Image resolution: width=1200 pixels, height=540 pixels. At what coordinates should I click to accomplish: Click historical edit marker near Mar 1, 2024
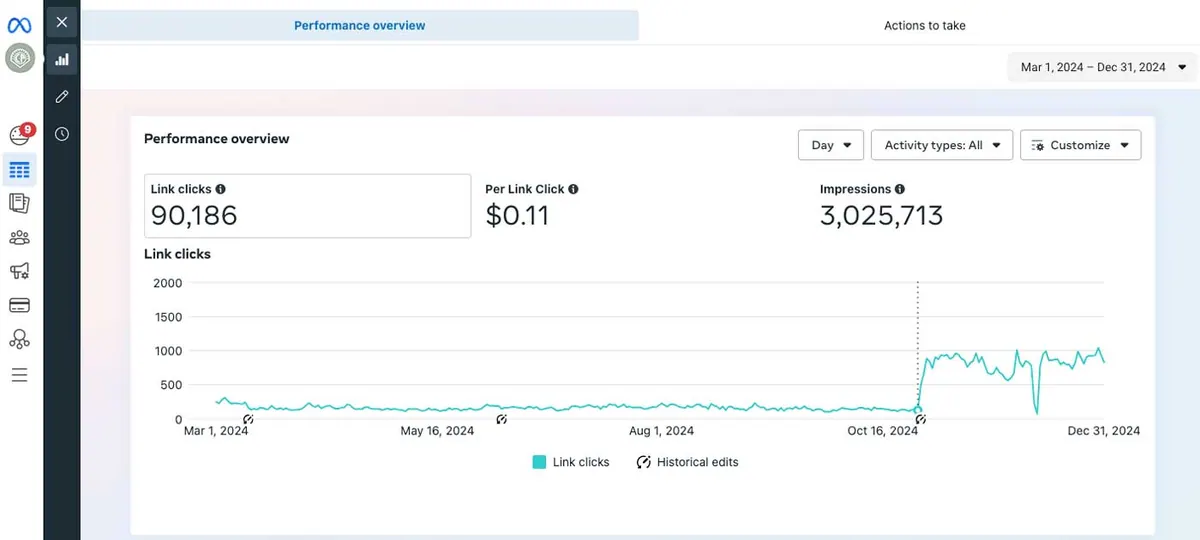pos(248,420)
